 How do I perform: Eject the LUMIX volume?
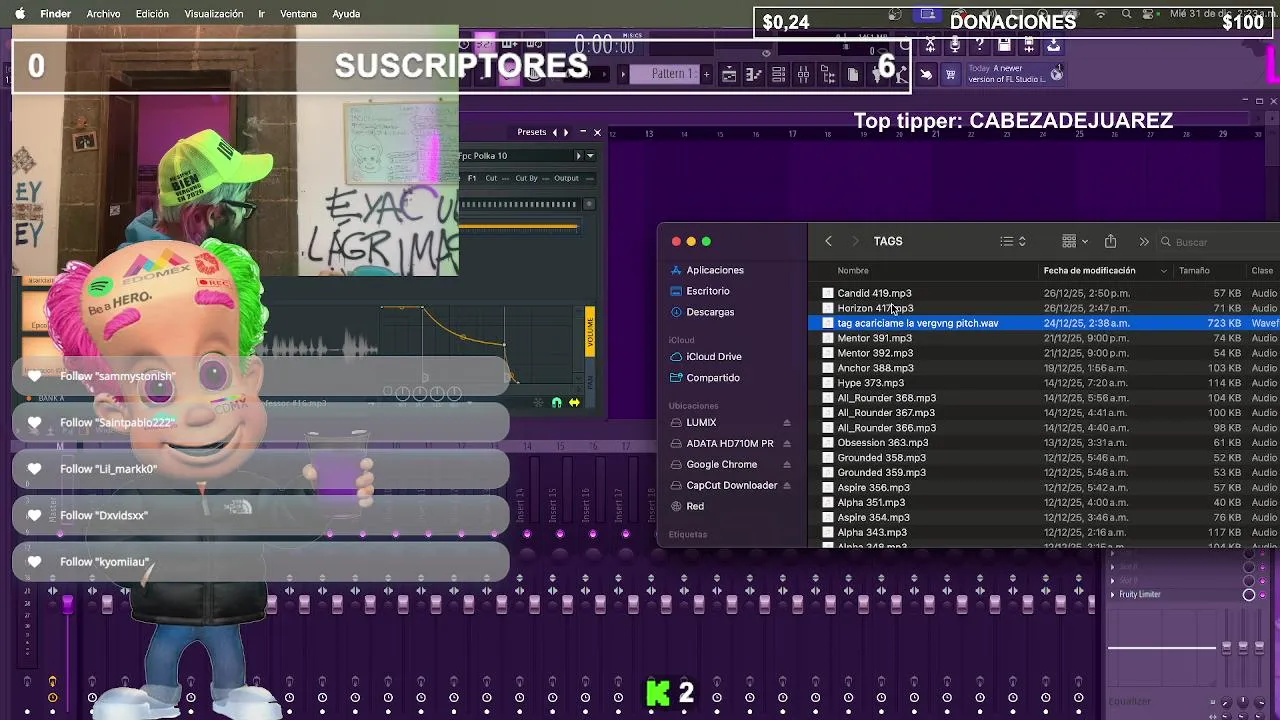[786, 423]
